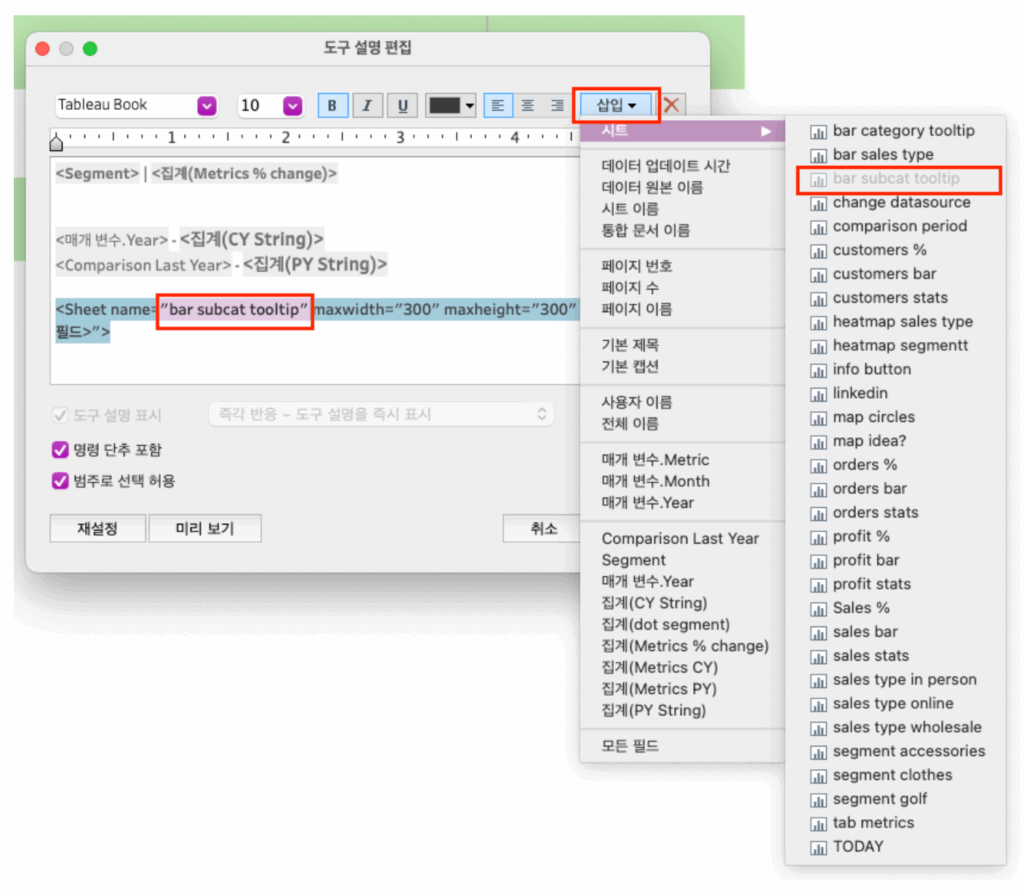Screen dimensions: 1024x892
Task: Toggle the 도구 설명 표시 checkbox
Action: [x=60, y=415]
